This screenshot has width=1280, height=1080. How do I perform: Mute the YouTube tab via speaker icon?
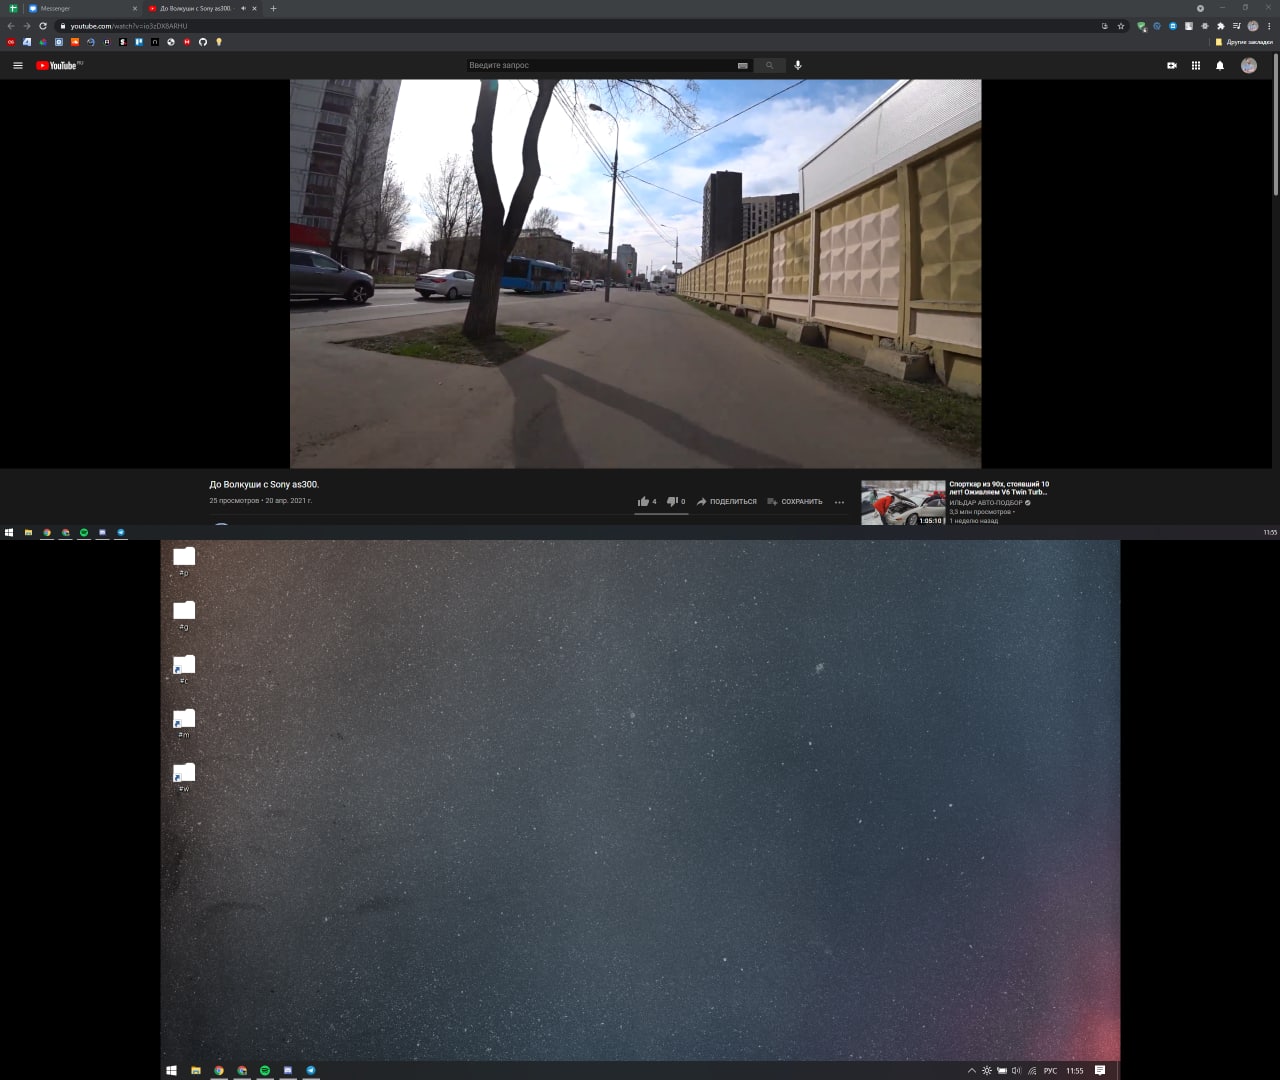(x=243, y=8)
